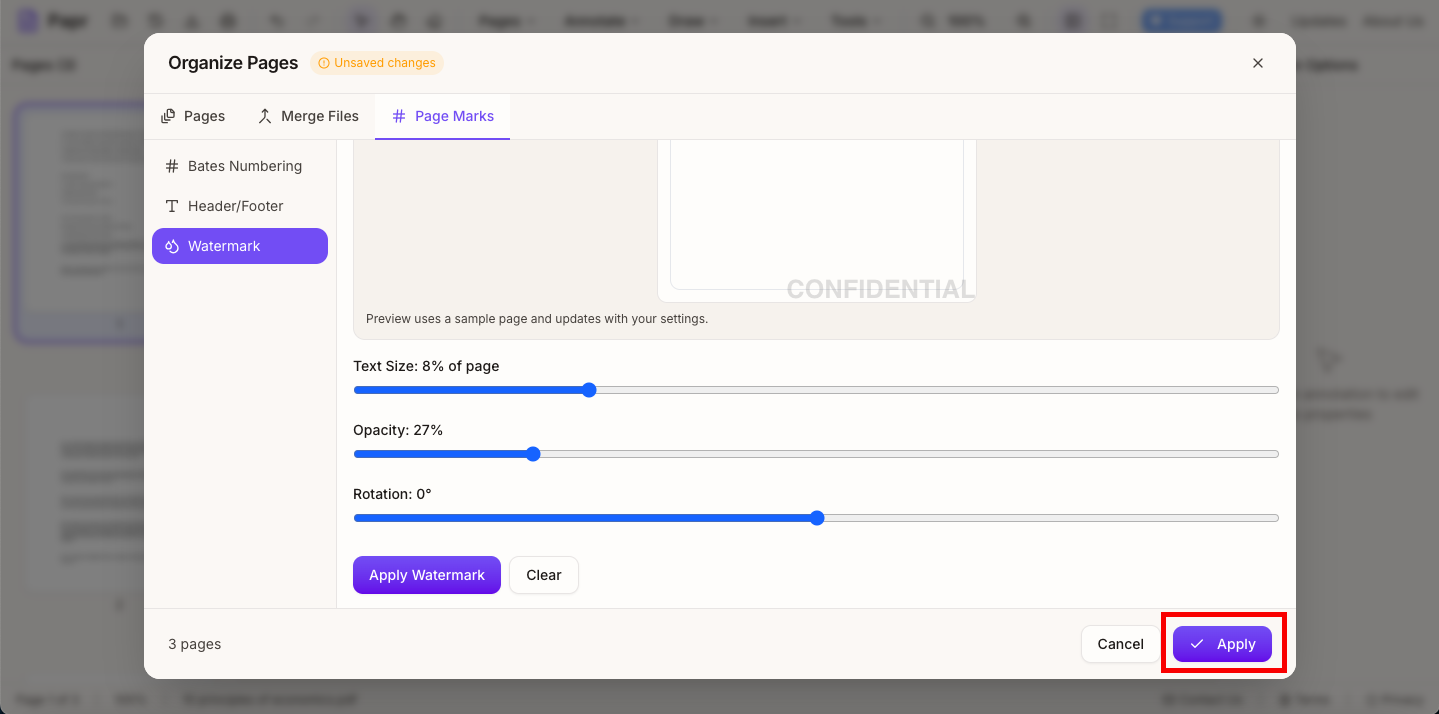
Task: Select the first page thumbnail on the left
Action: (x=82, y=222)
